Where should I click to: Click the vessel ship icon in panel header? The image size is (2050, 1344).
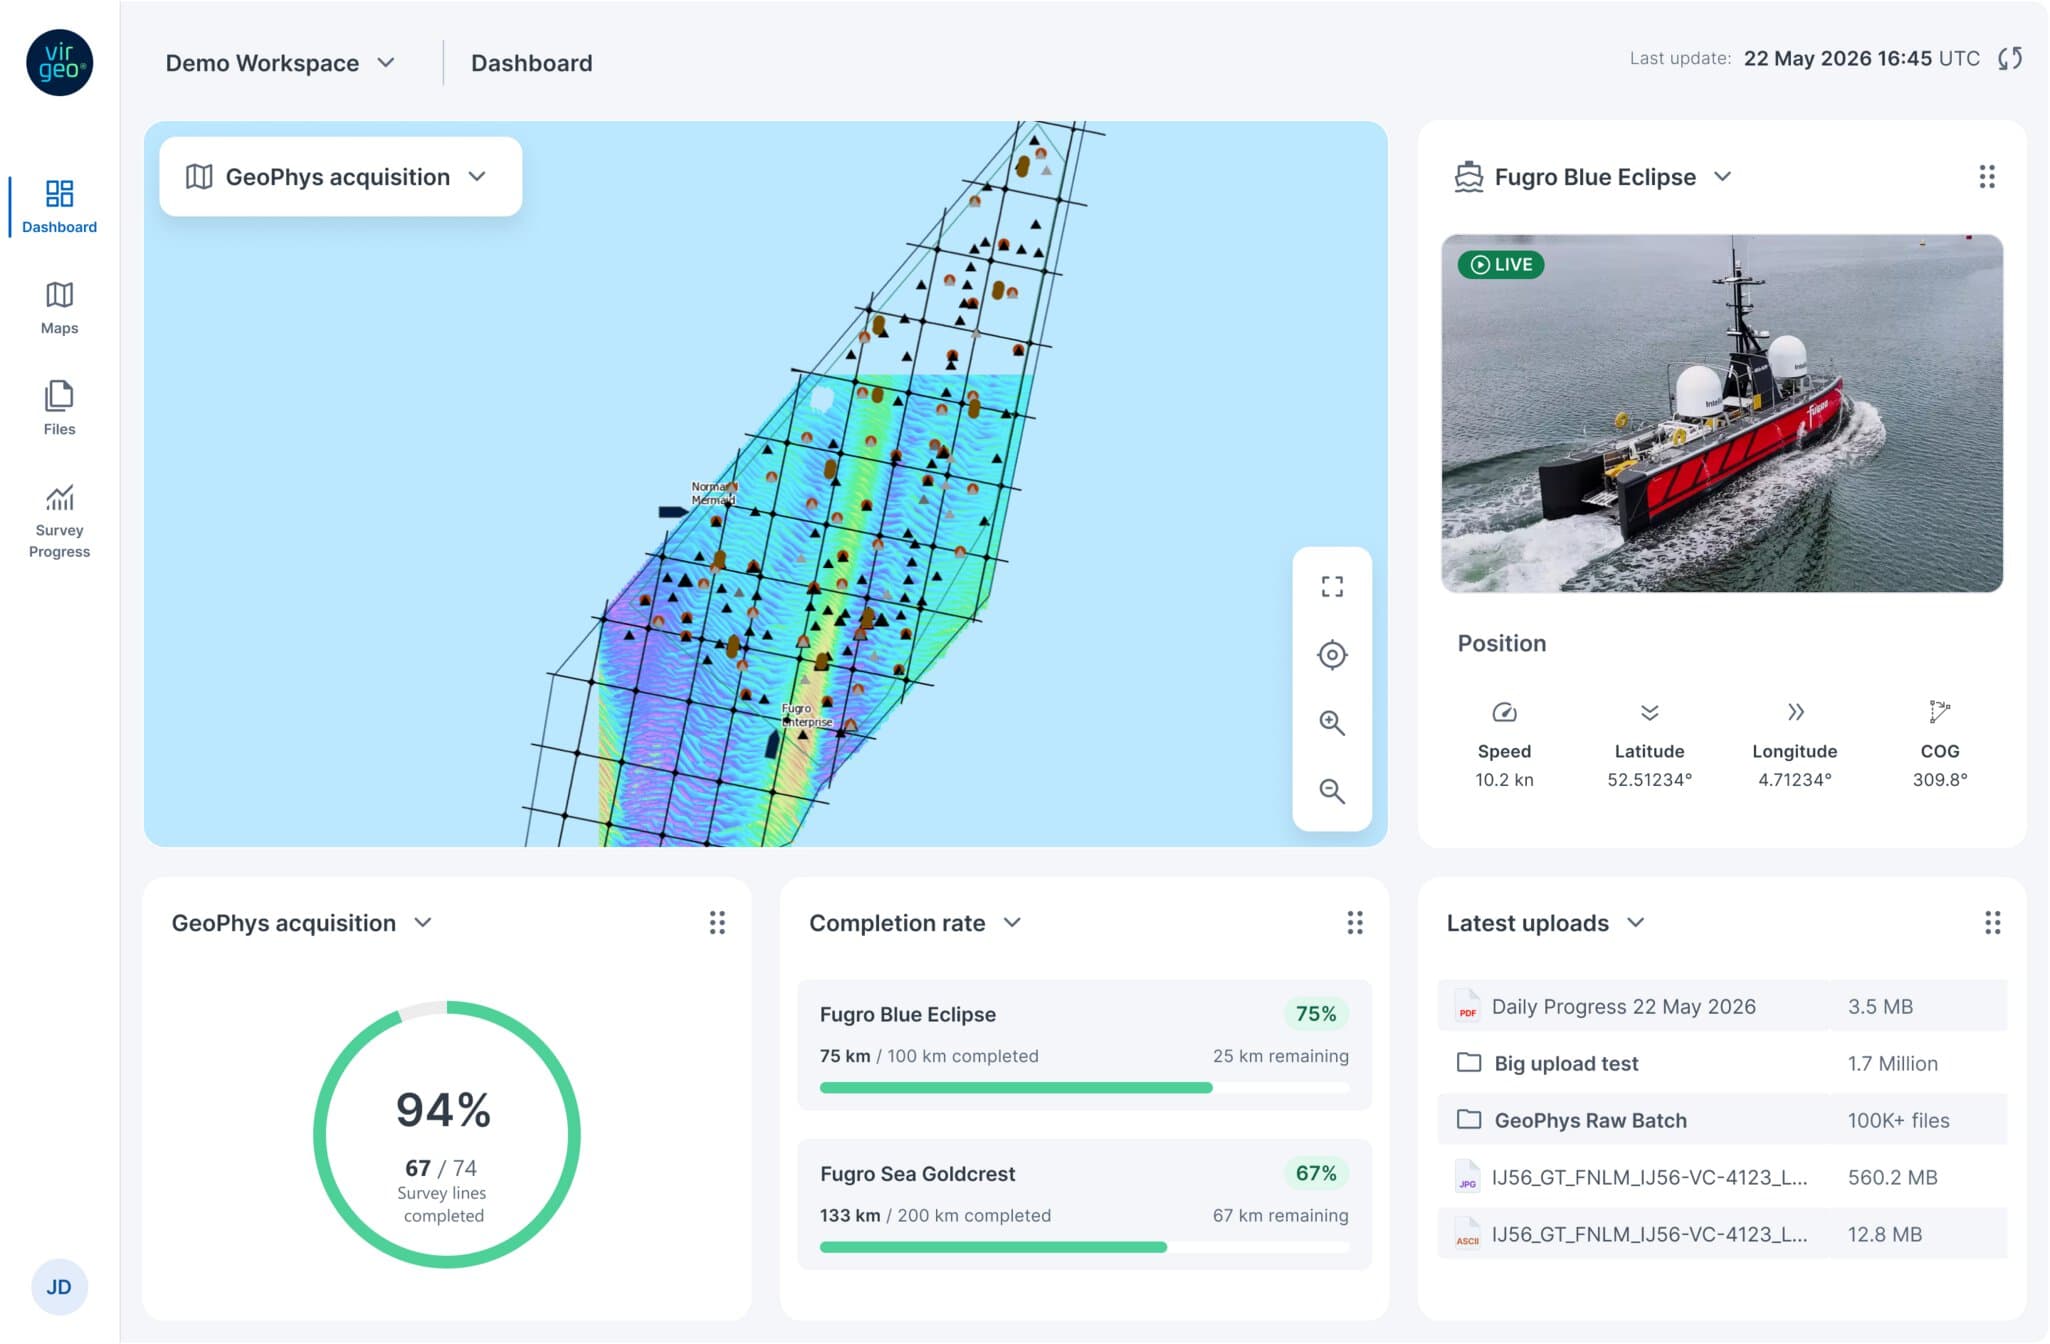tap(1468, 177)
